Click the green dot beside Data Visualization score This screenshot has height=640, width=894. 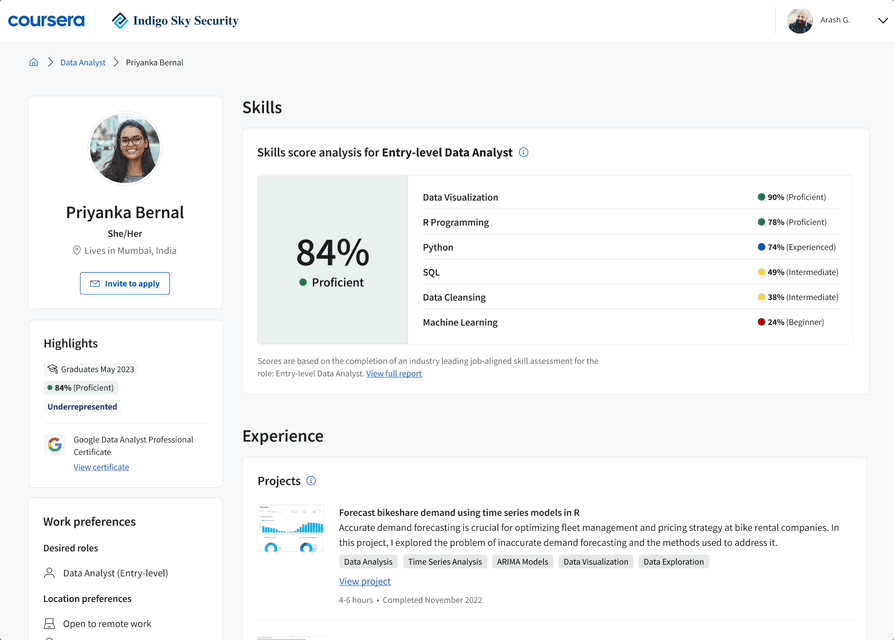(x=761, y=198)
